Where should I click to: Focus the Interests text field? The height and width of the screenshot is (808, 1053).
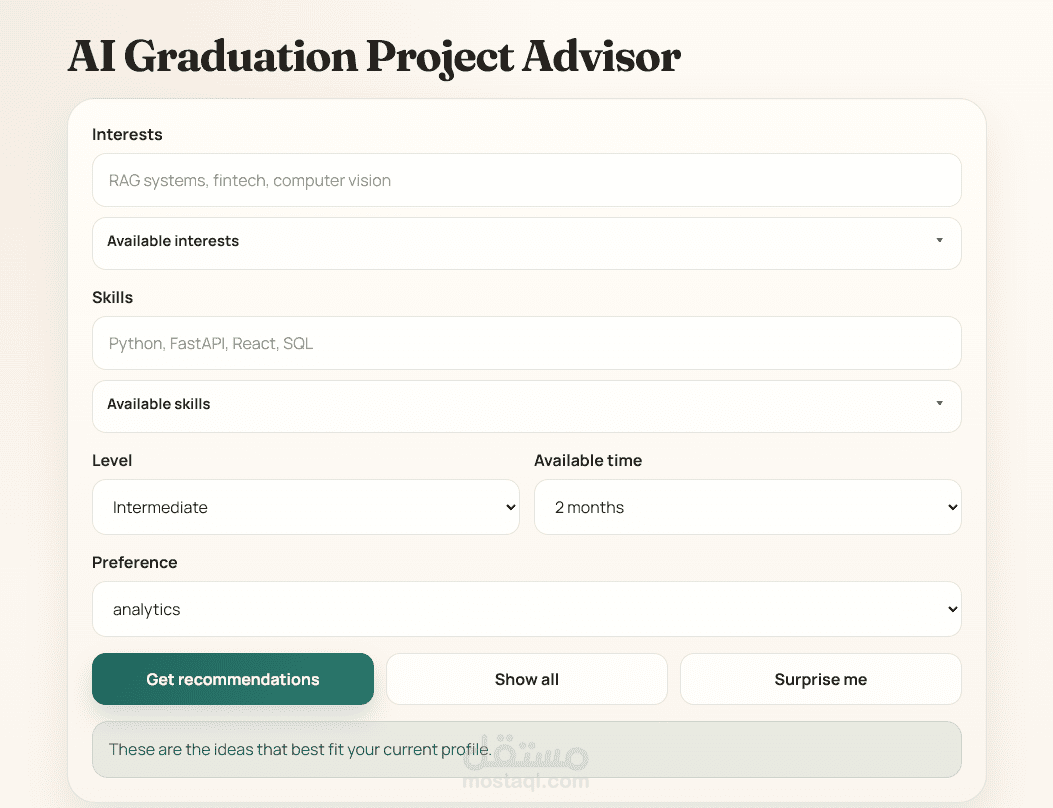coord(526,180)
